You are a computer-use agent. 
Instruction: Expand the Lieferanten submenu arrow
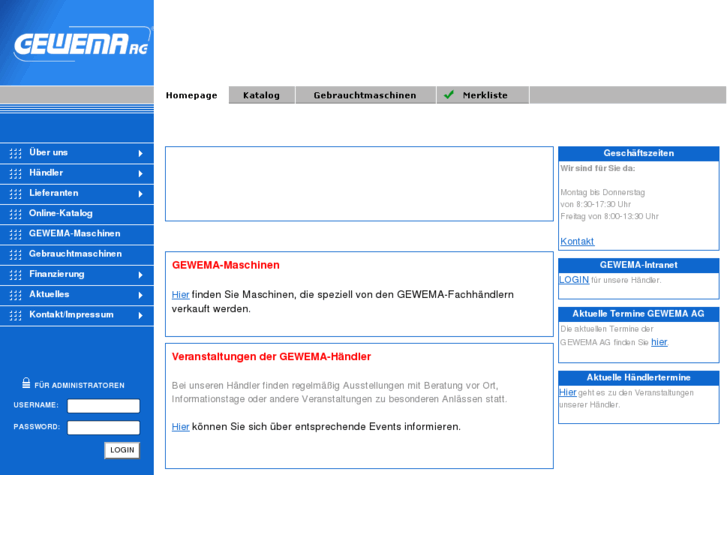pos(140,194)
